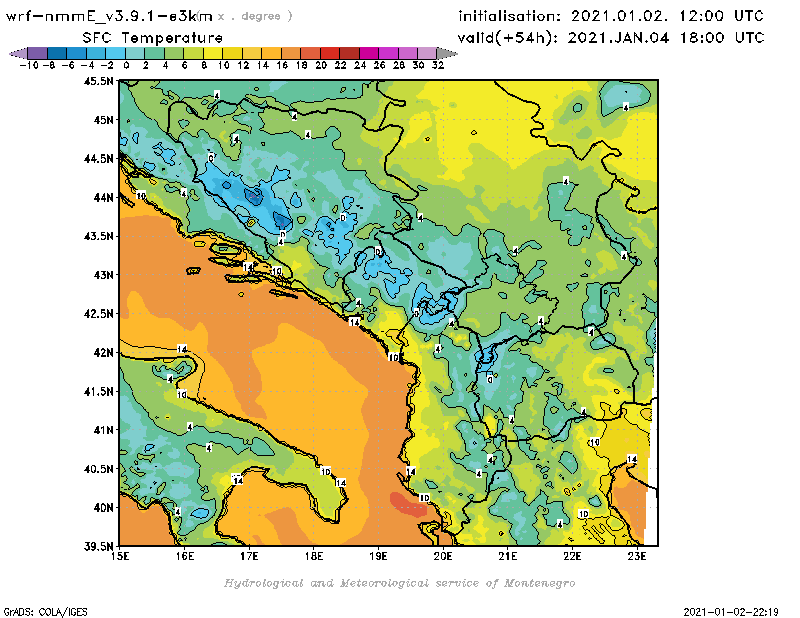Click the latitude label '42N'
800x618 pixels.
pos(103,353)
